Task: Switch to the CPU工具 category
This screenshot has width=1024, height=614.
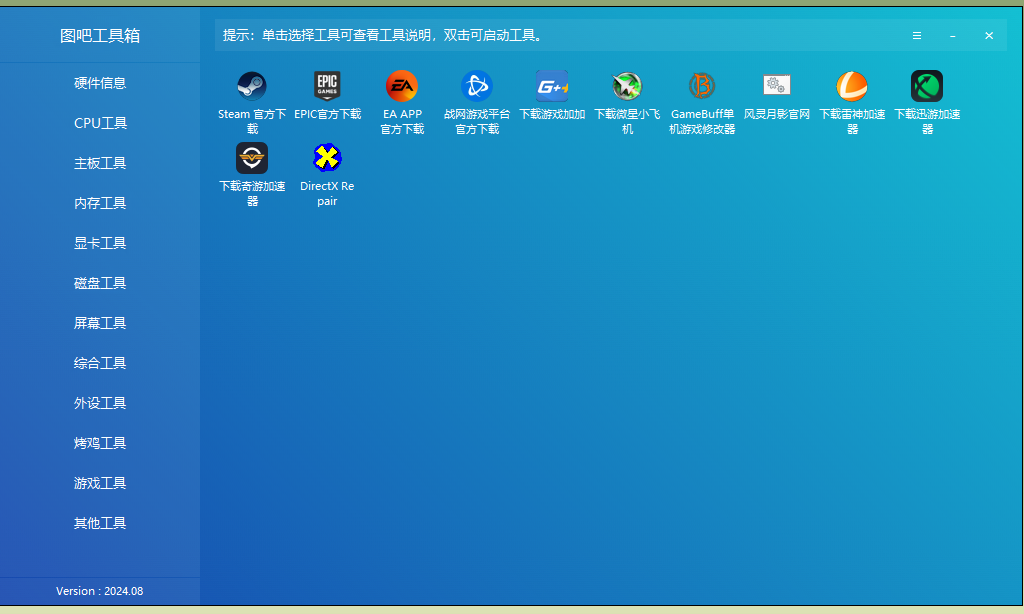Action: click(x=100, y=123)
